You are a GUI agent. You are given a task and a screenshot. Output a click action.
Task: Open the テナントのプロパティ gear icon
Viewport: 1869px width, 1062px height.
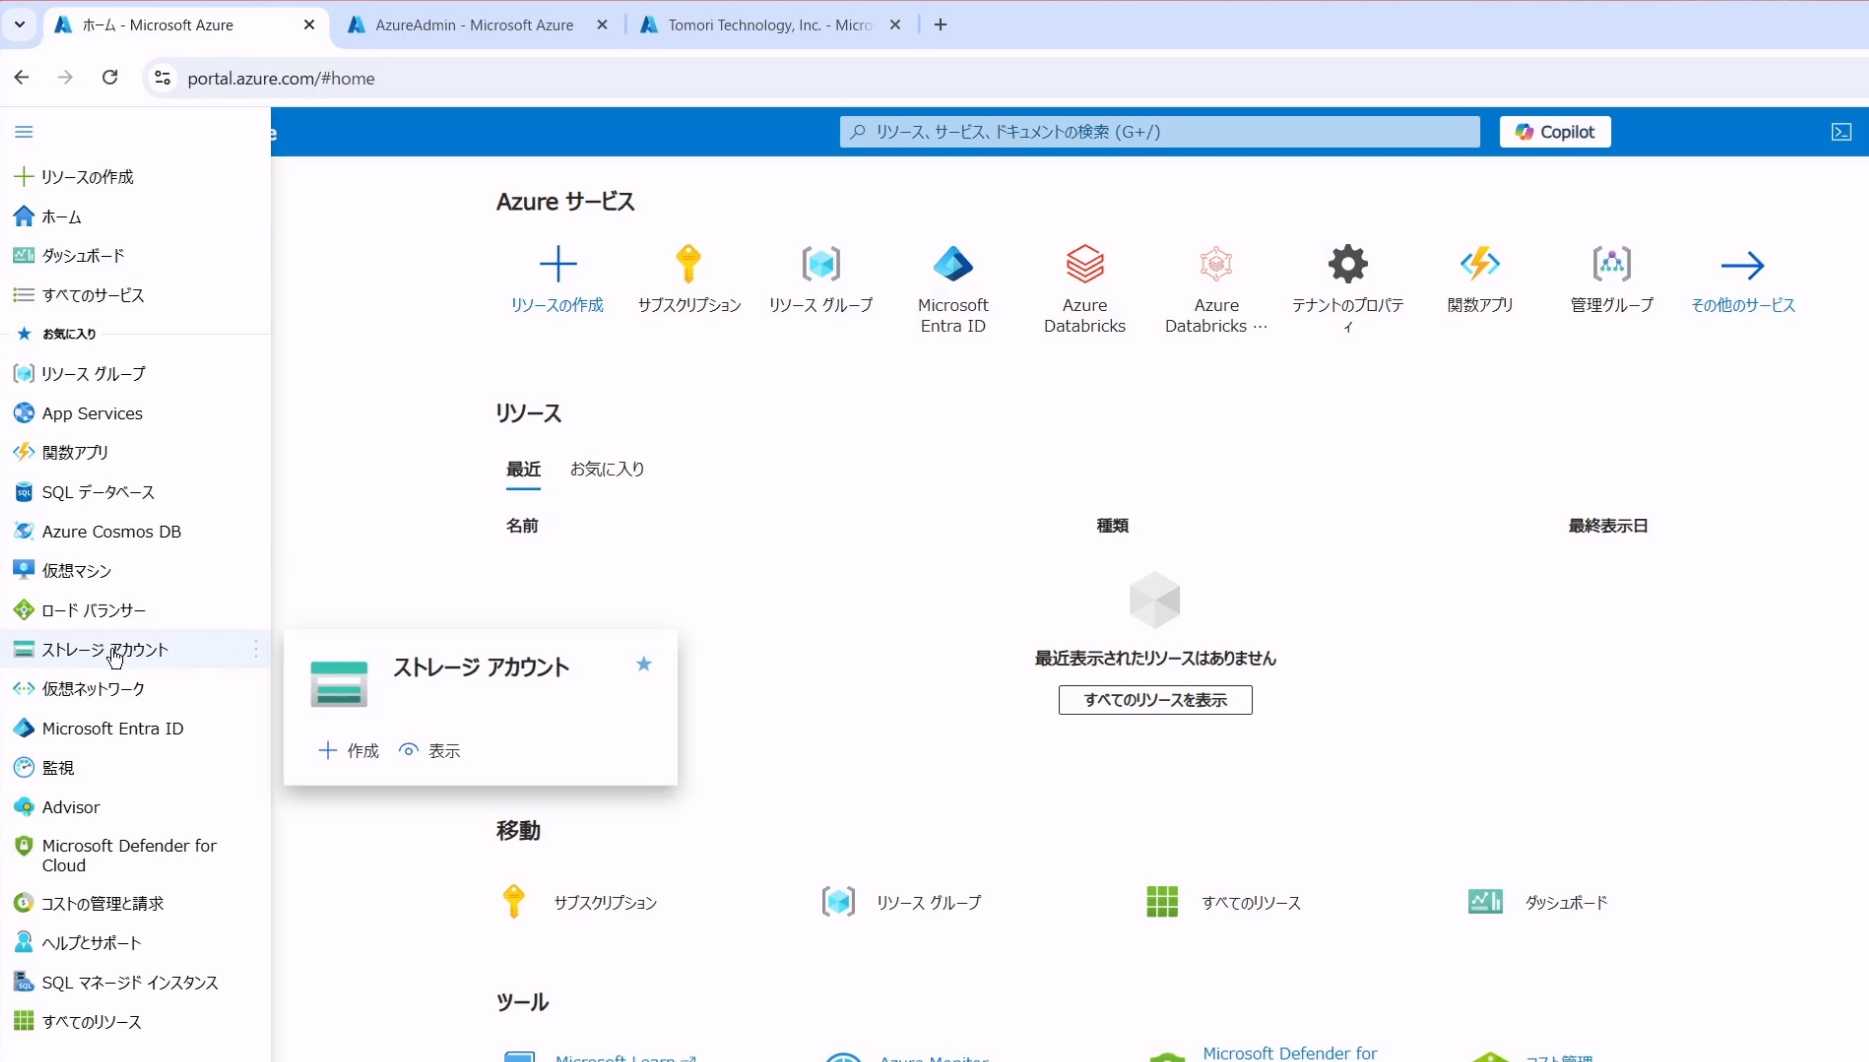pos(1347,265)
